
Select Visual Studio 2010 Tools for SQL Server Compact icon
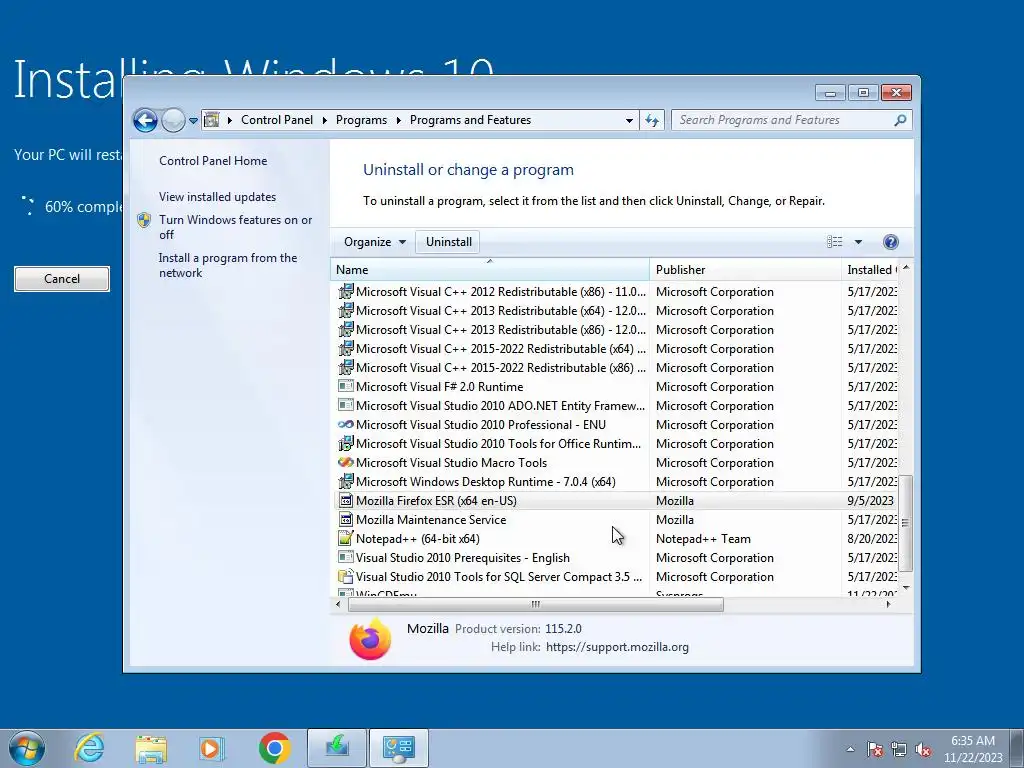pyautogui.click(x=345, y=577)
